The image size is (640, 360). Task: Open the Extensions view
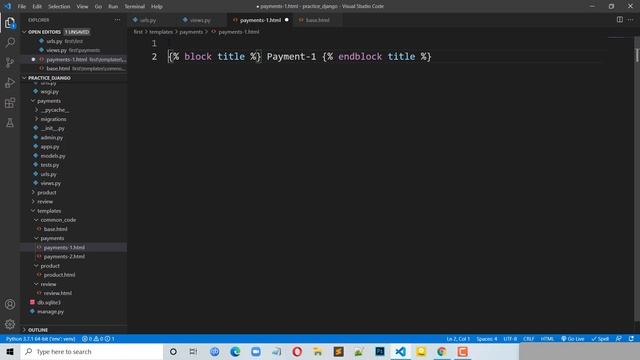10,103
